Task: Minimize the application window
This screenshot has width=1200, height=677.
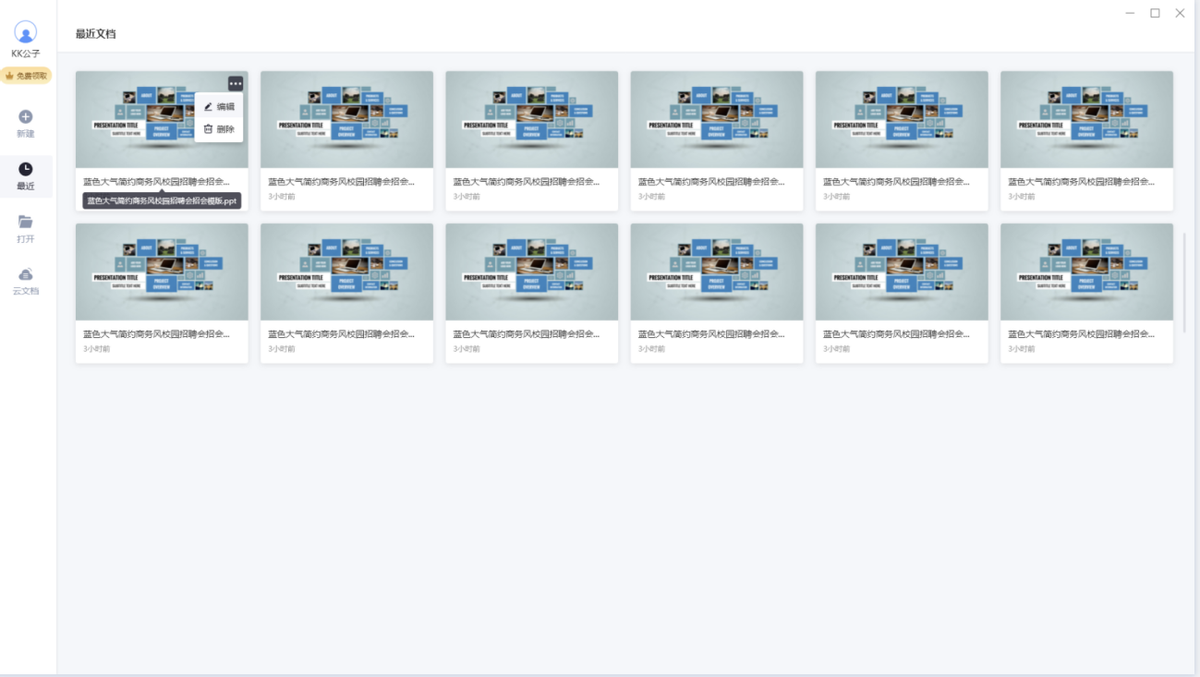Action: click(1130, 13)
